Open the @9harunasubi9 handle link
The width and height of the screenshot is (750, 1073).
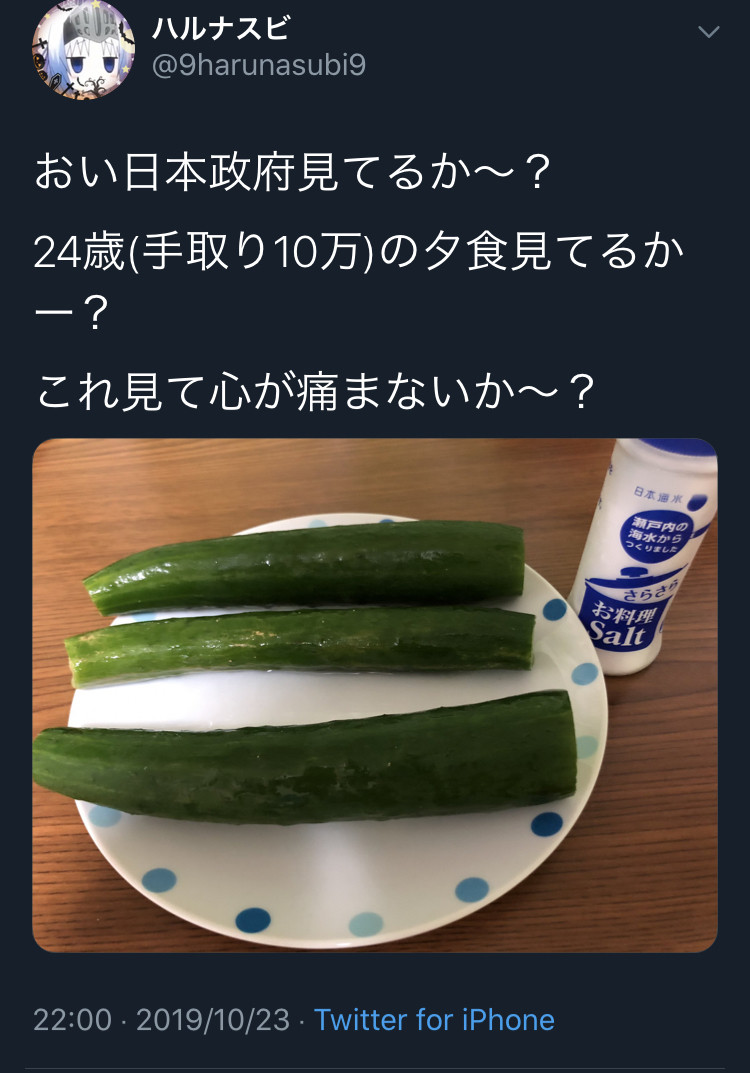point(259,65)
